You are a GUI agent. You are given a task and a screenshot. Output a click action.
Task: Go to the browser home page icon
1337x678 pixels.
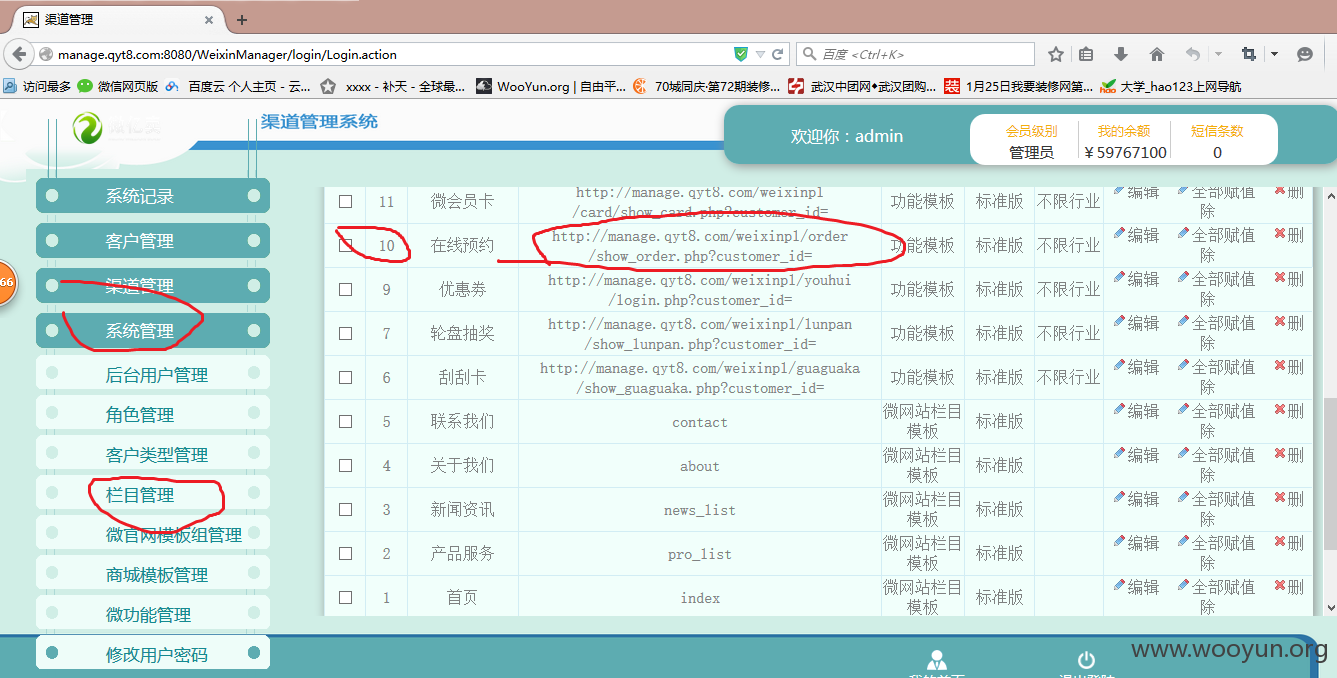tap(1156, 54)
